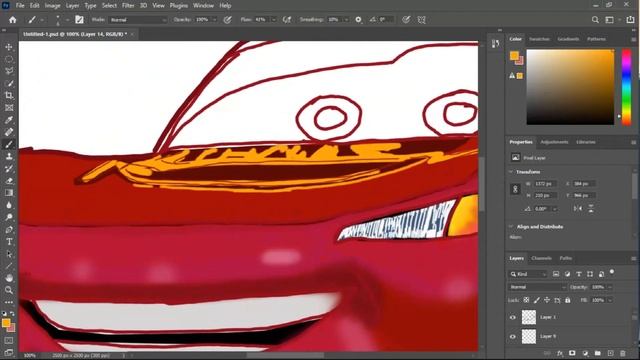Toggle the symmetry paint butterfly options
This screenshot has height=360, width=640.
click(x=422, y=20)
